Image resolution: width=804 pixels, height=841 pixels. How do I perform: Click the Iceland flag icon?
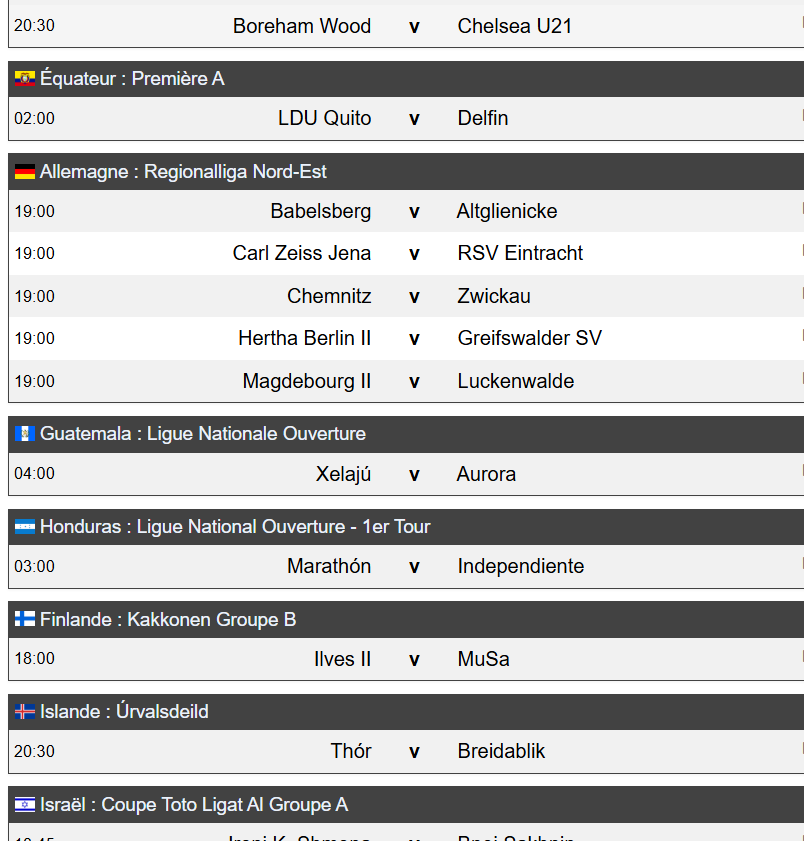25,712
